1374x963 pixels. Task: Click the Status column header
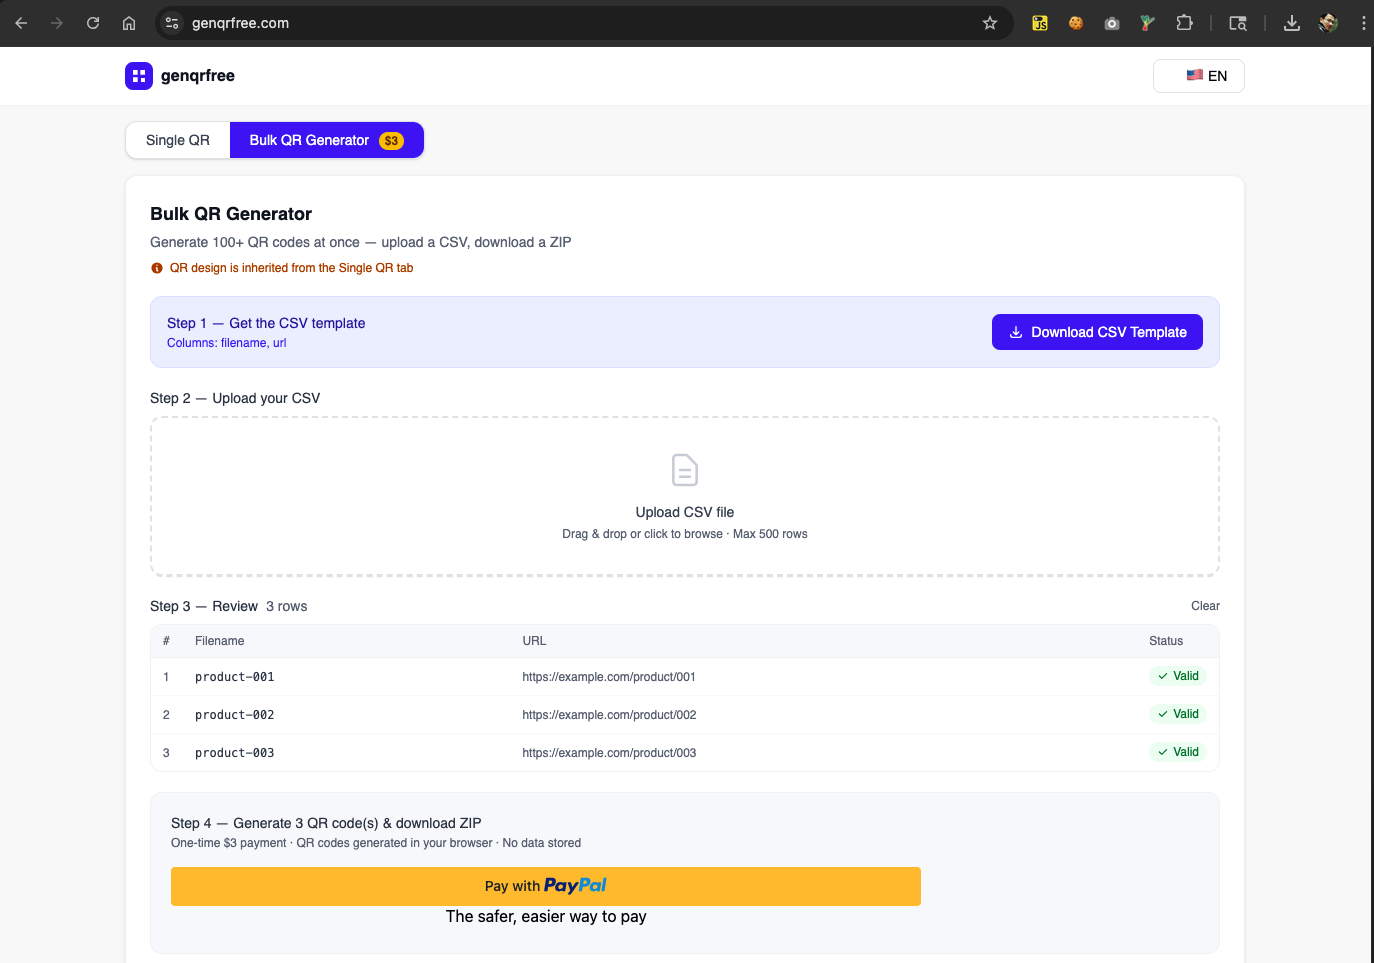[1166, 641]
